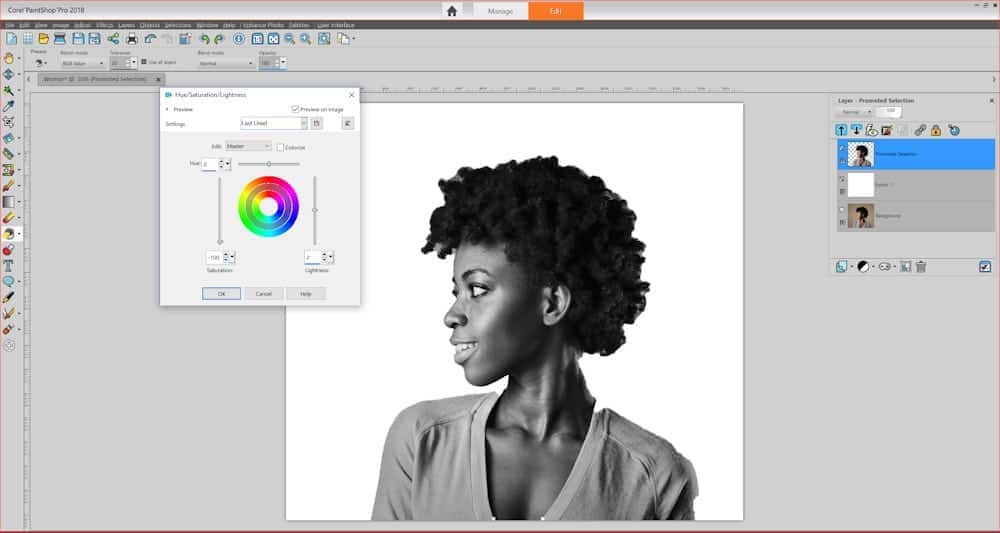Open the Settings preset dropdown (Last Used)

274,123
